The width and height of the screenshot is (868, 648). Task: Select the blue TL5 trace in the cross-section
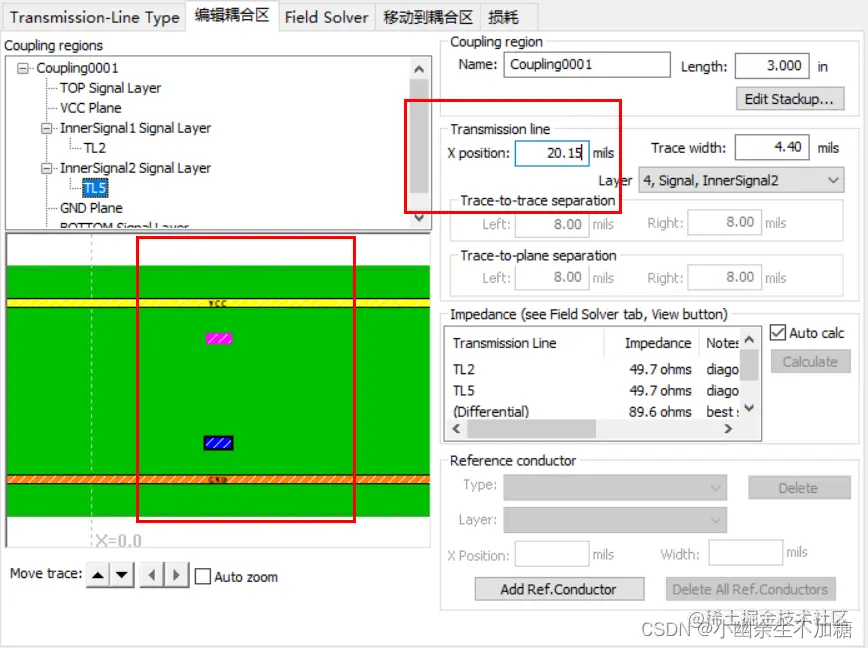click(x=218, y=443)
